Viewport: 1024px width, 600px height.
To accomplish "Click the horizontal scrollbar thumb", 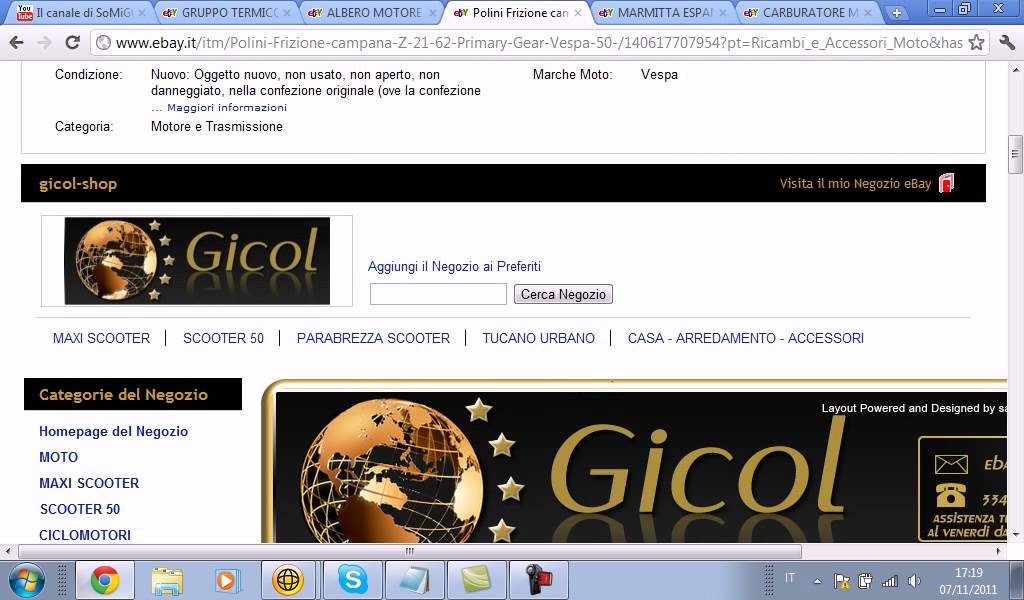I will [x=410, y=551].
